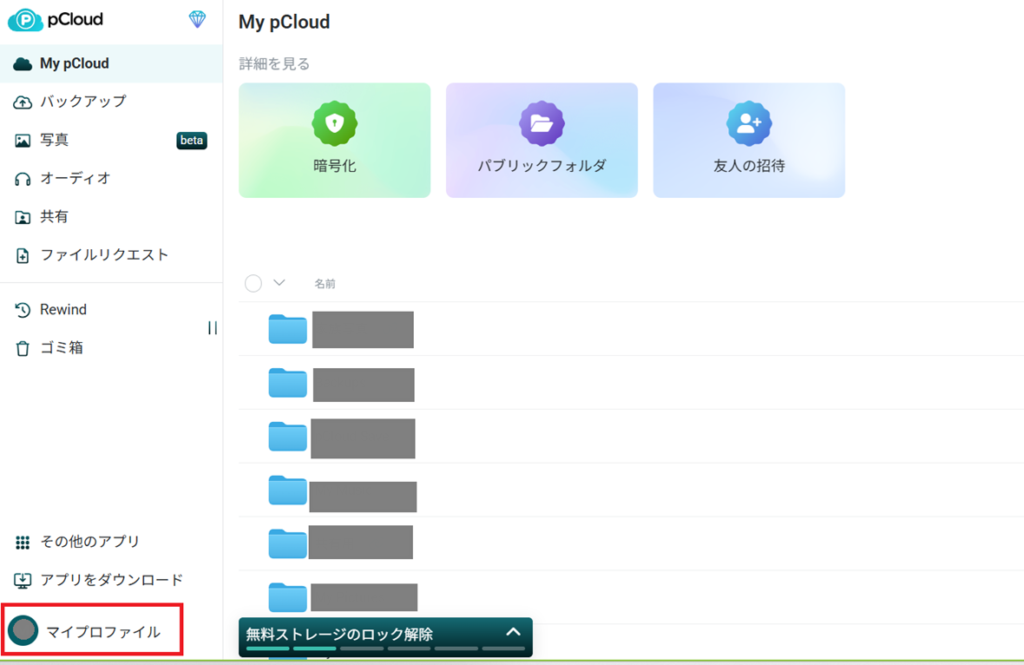The height and width of the screenshot is (665, 1024).
Task: Open the ゴミ箱 trash item
Action: click(60, 348)
